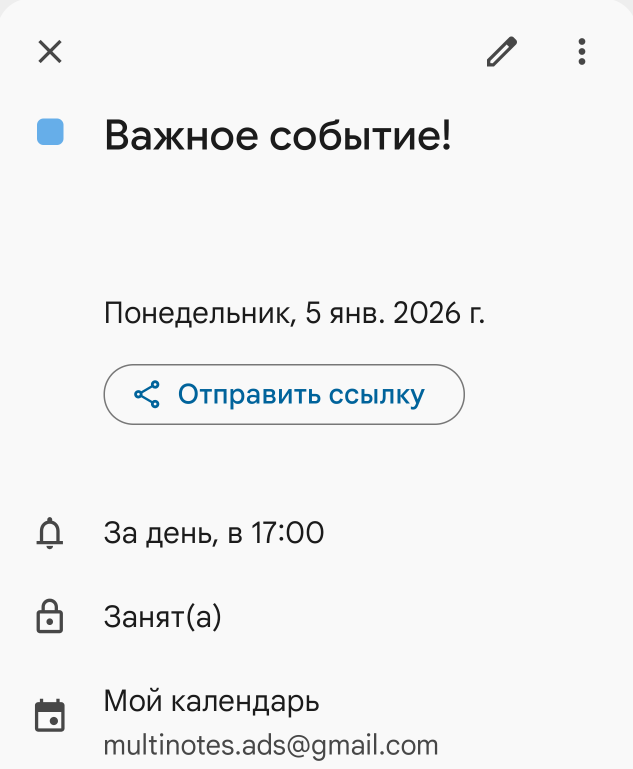Tap the bell notification icon

pos(50,534)
